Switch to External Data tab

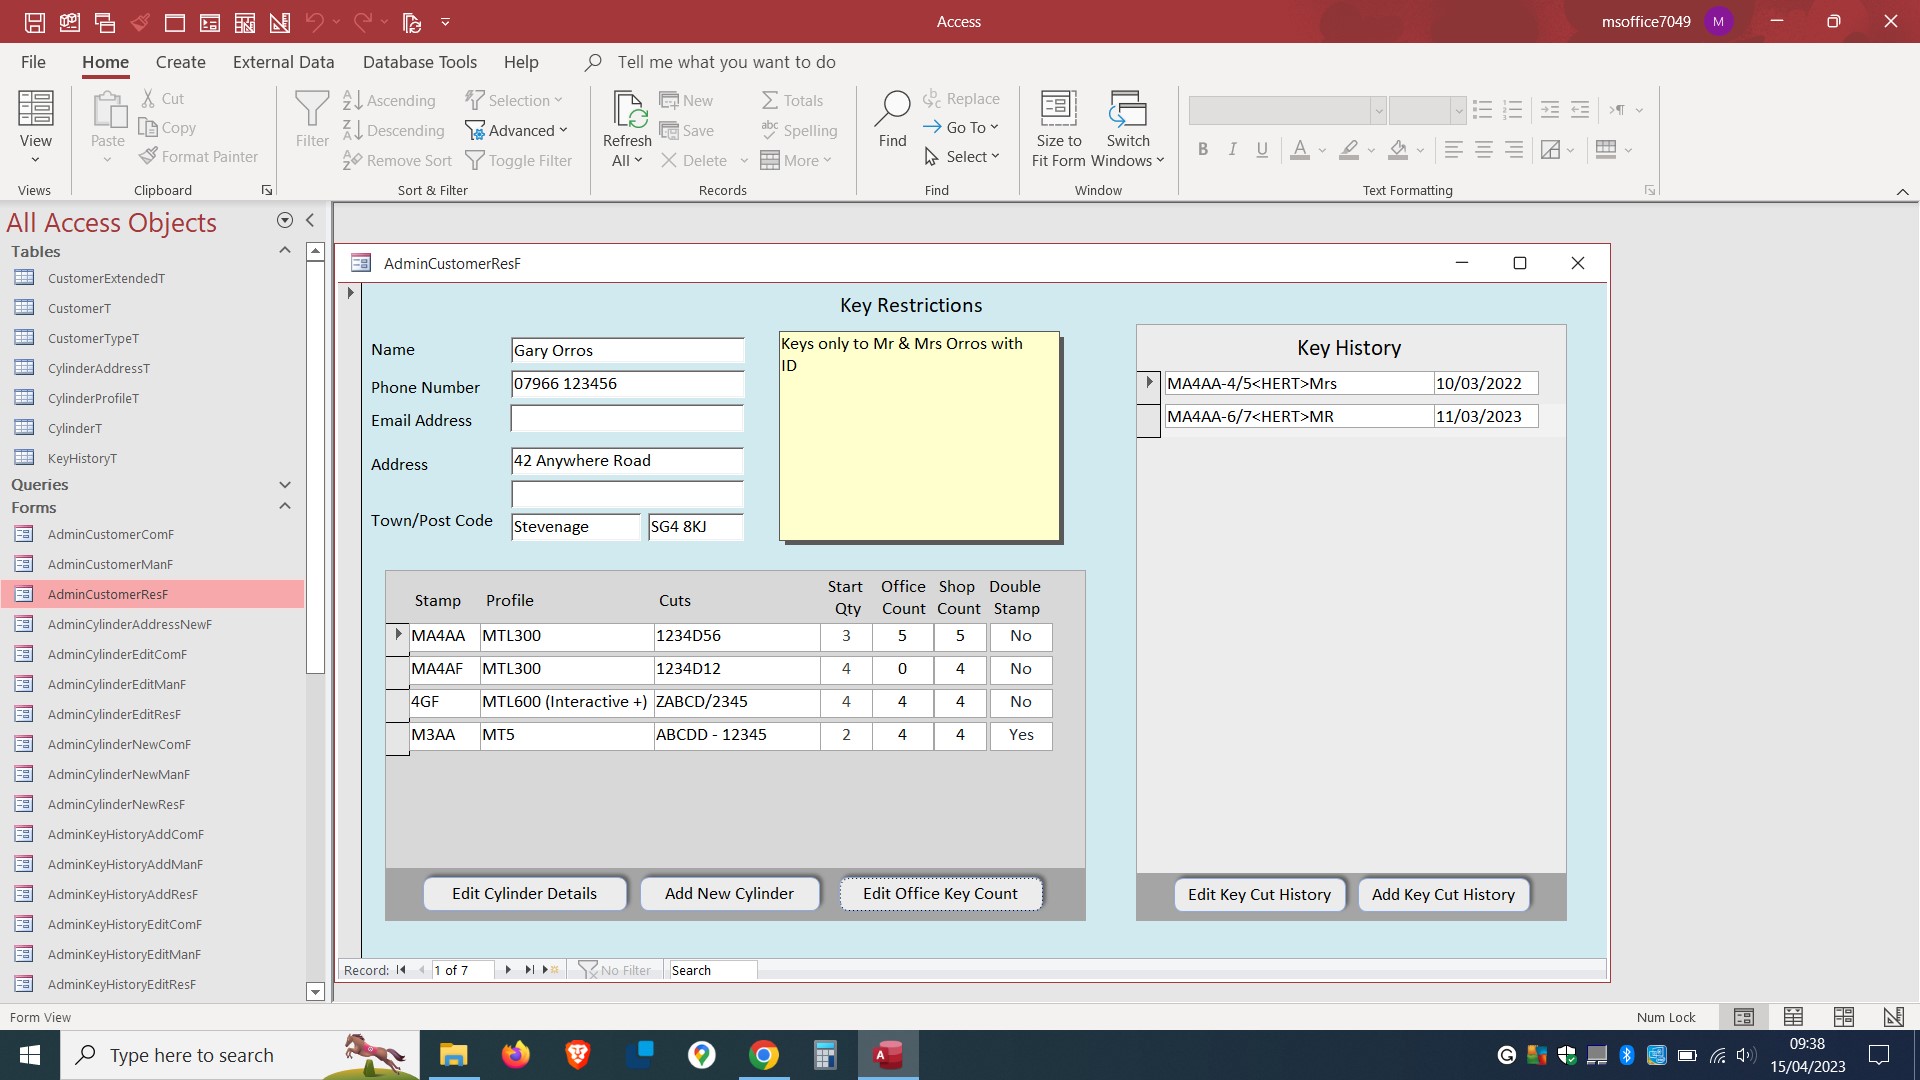coord(284,62)
